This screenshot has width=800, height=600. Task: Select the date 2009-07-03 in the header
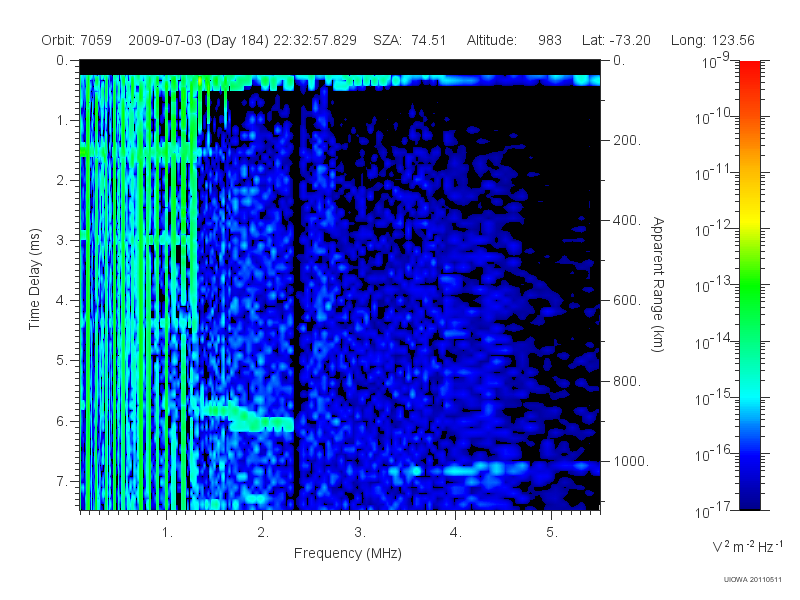pyautogui.click(x=165, y=40)
